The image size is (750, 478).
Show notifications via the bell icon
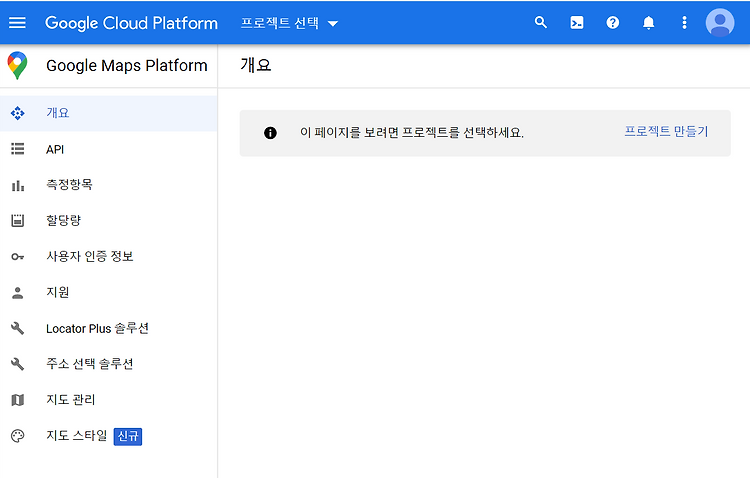coord(648,22)
